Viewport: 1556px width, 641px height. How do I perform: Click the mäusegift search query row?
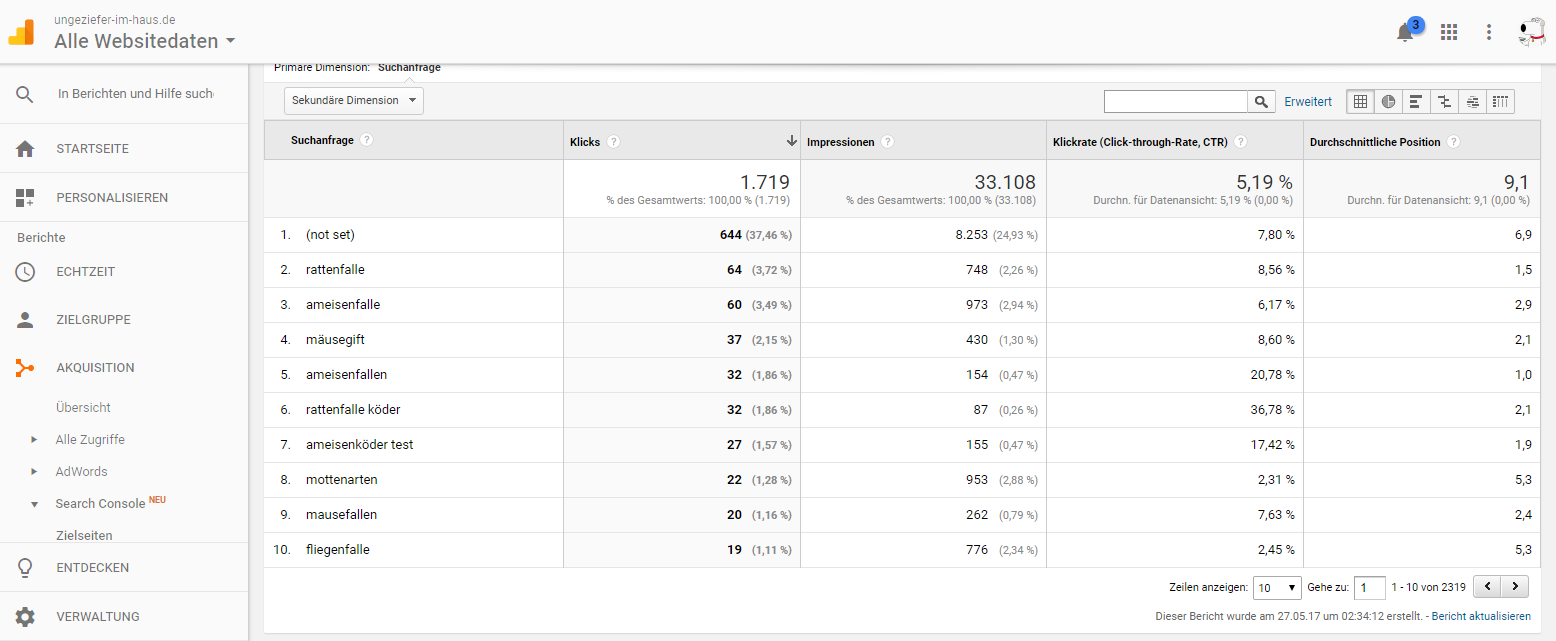[903, 340]
